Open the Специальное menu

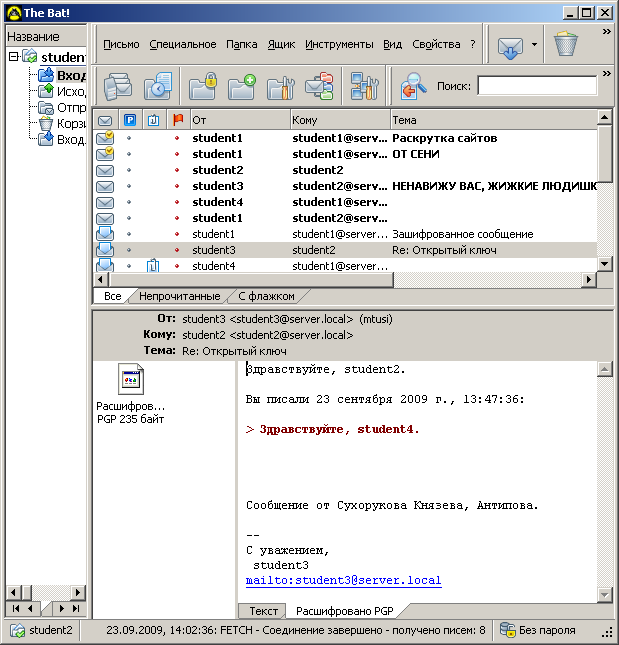pos(183,44)
